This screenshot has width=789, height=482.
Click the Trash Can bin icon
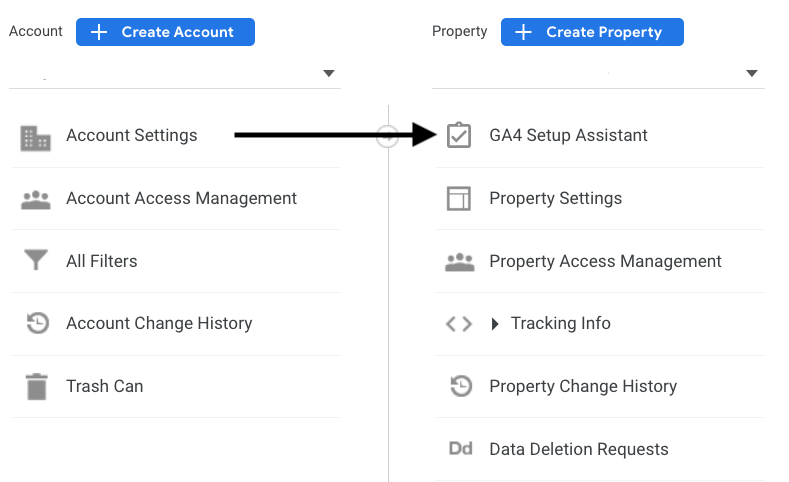coord(37,386)
